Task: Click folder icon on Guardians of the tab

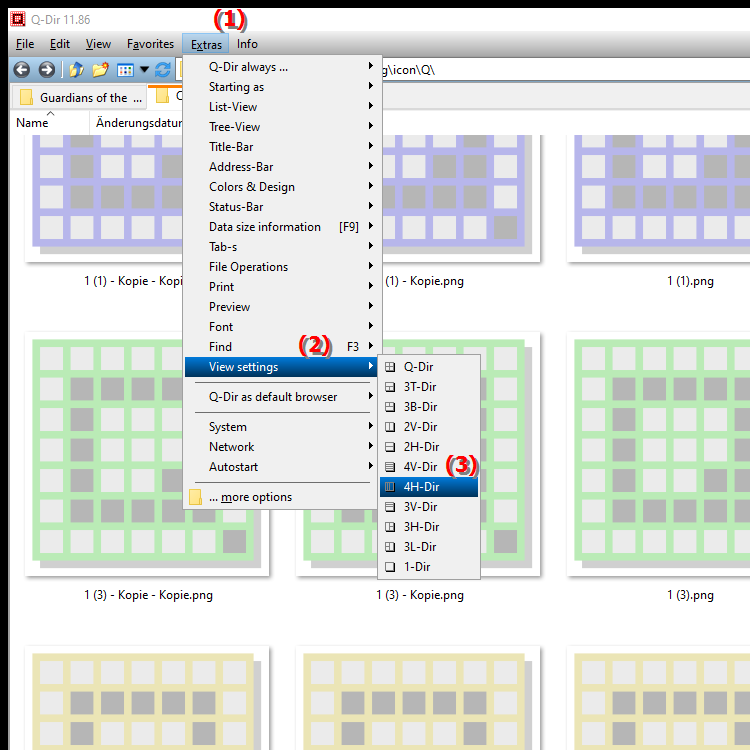Action: [26, 97]
